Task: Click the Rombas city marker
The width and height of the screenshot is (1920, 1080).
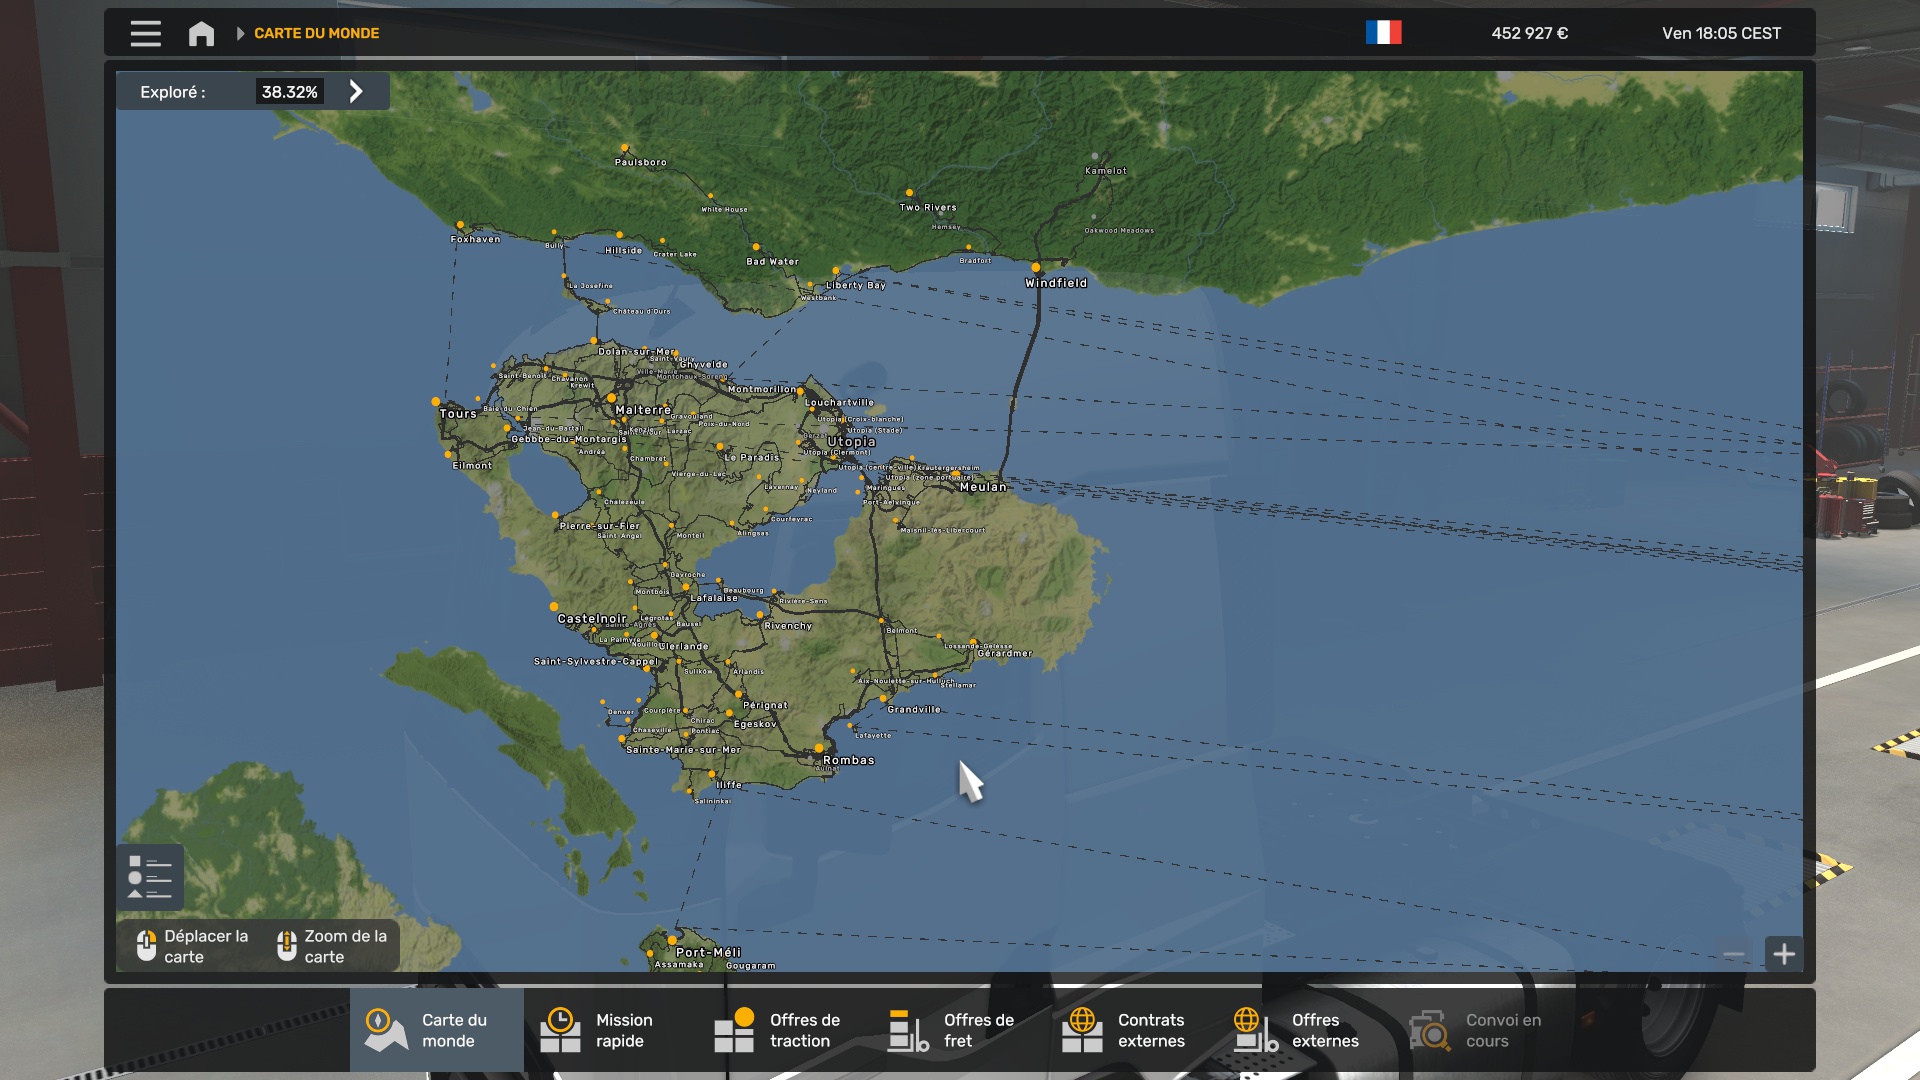Action: pos(820,748)
